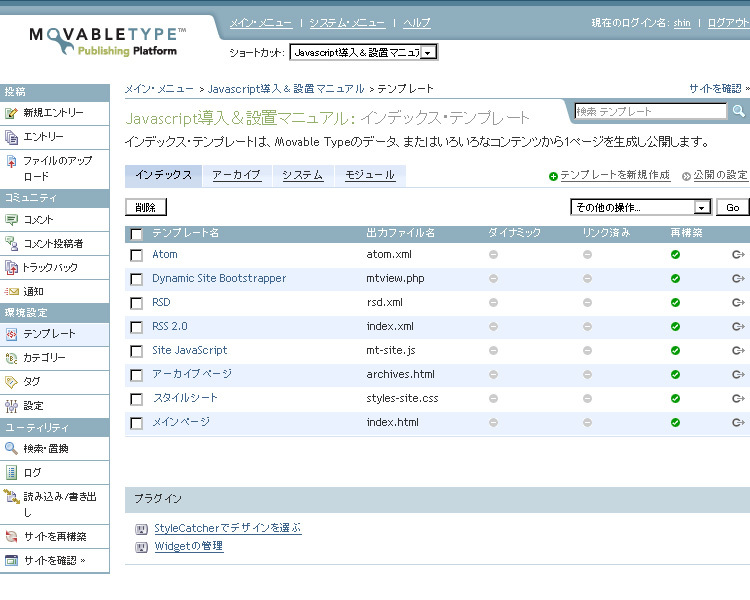This screenshot has width=750, height=600.
Task: Click the StyleCatcher plugin icon
Action: (141, 529)
